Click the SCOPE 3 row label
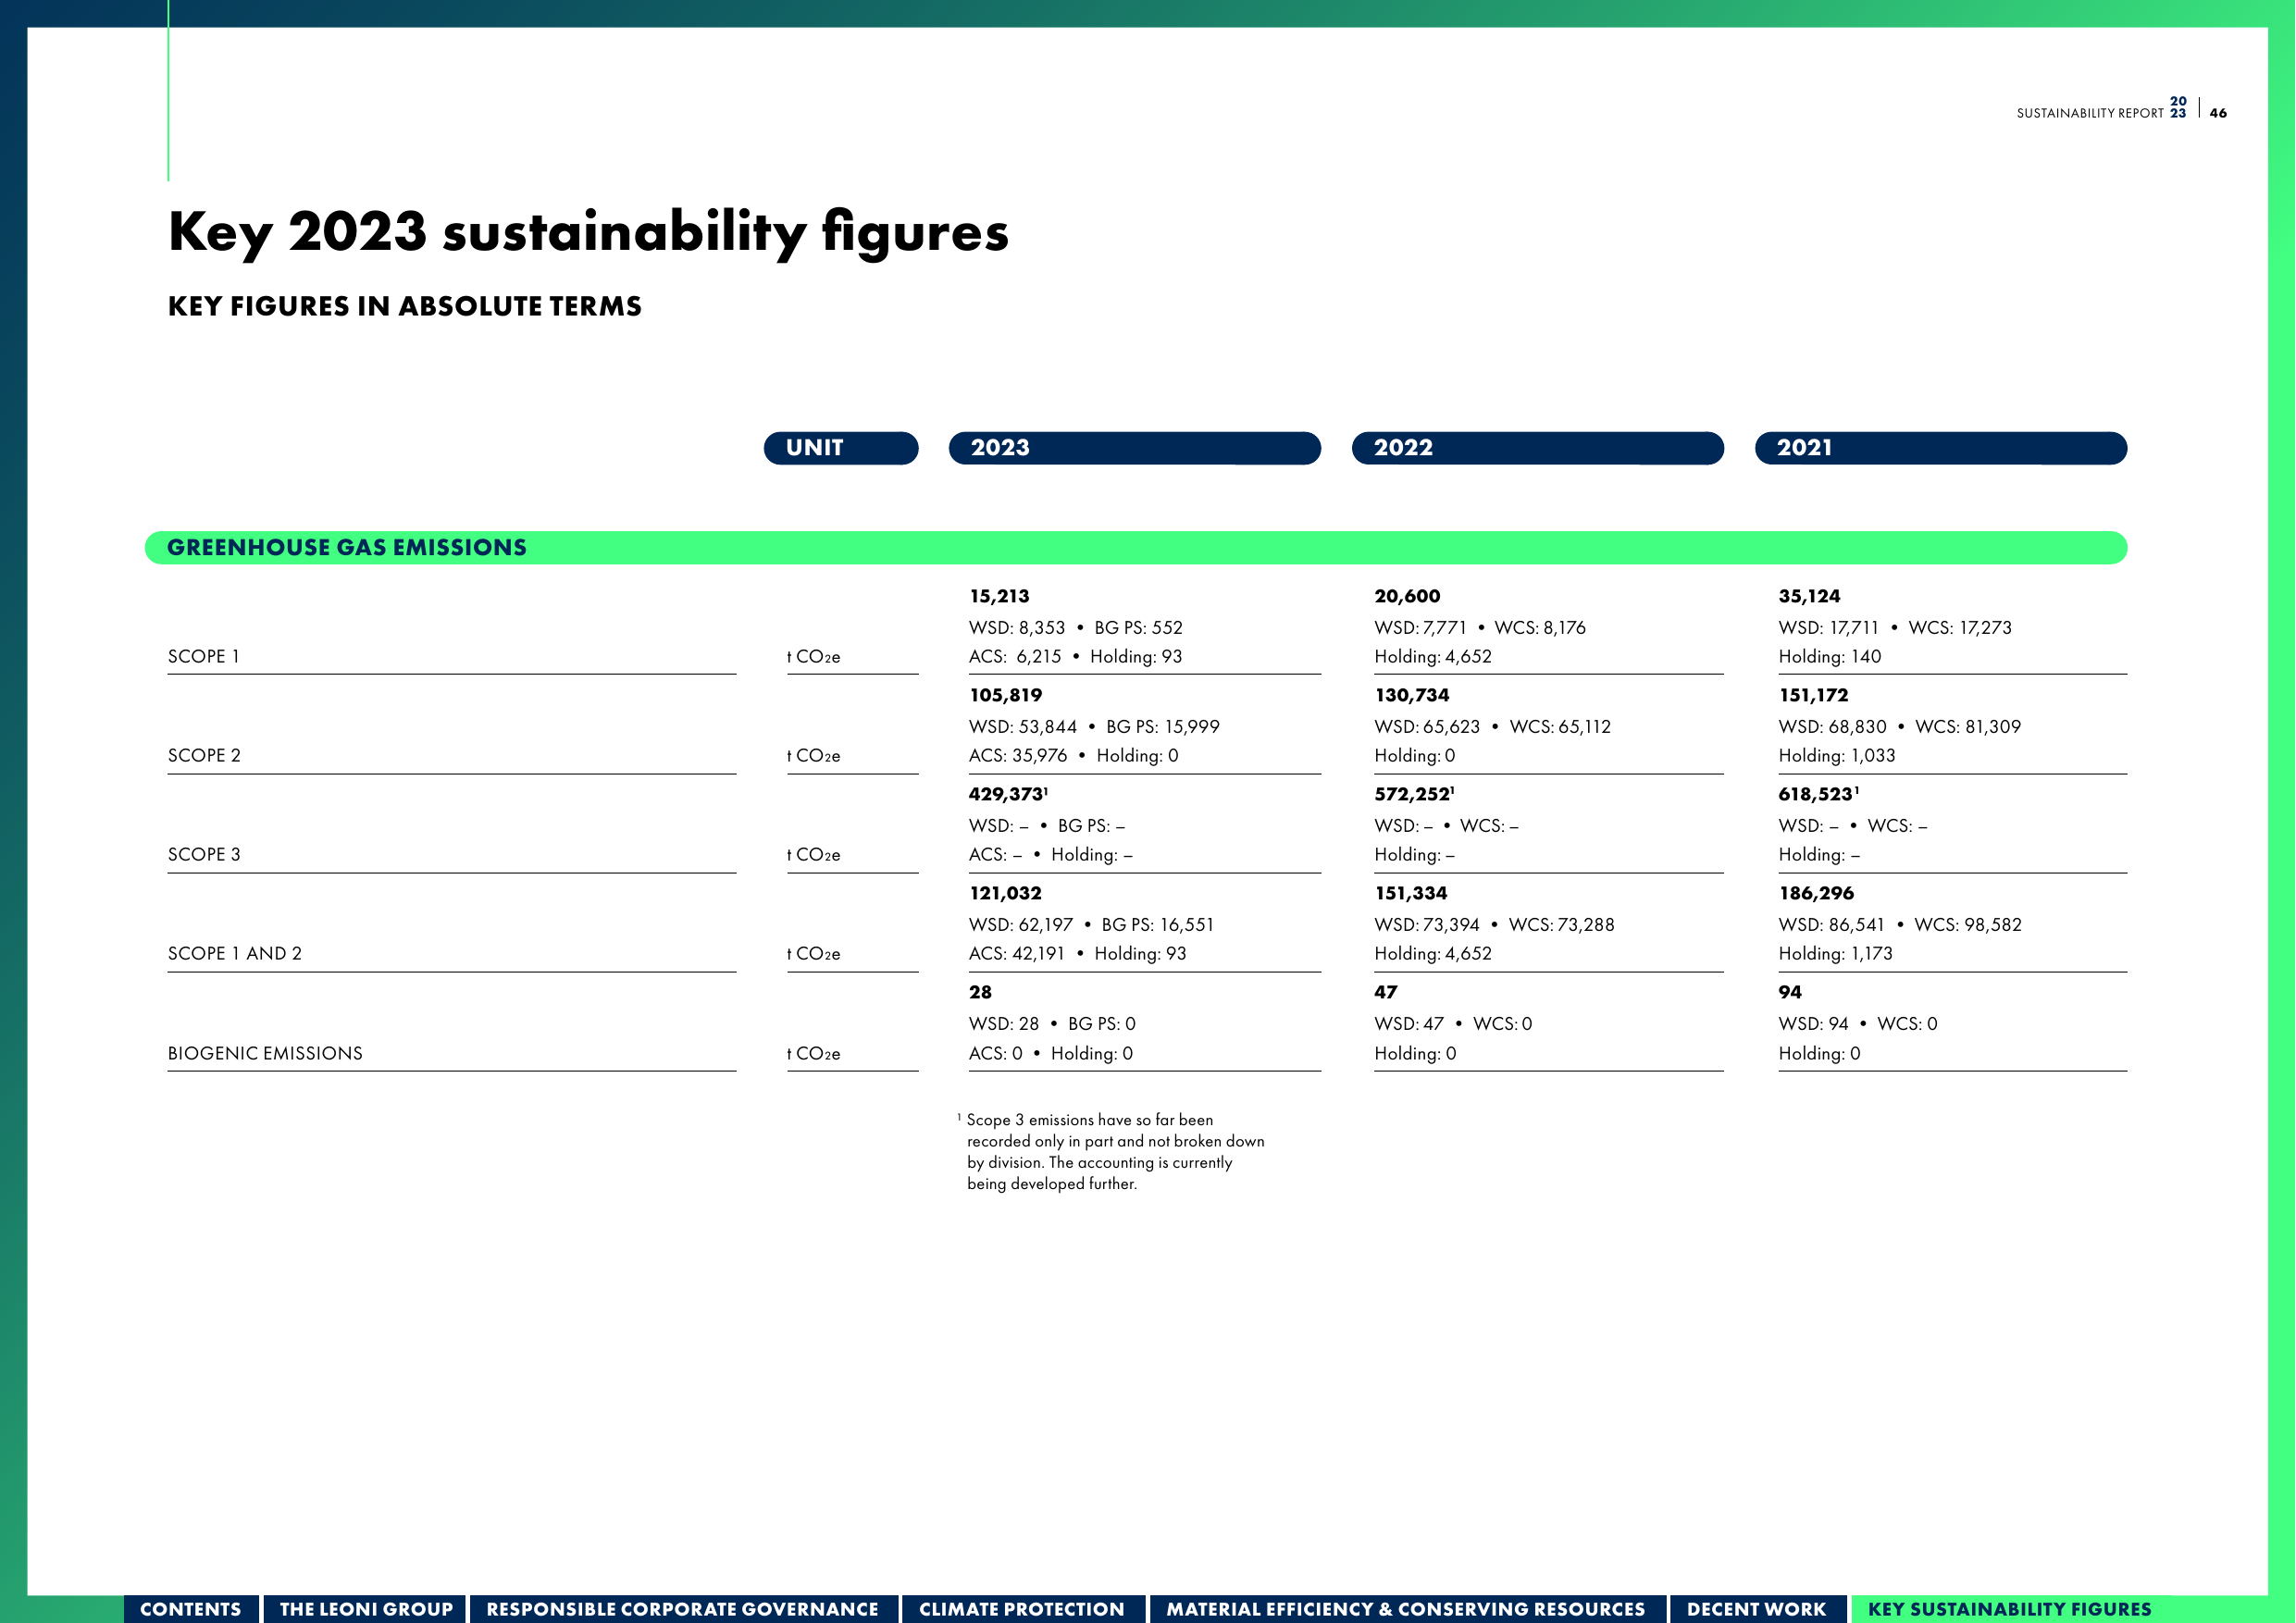2296x1623 pixels. (205, 854)
